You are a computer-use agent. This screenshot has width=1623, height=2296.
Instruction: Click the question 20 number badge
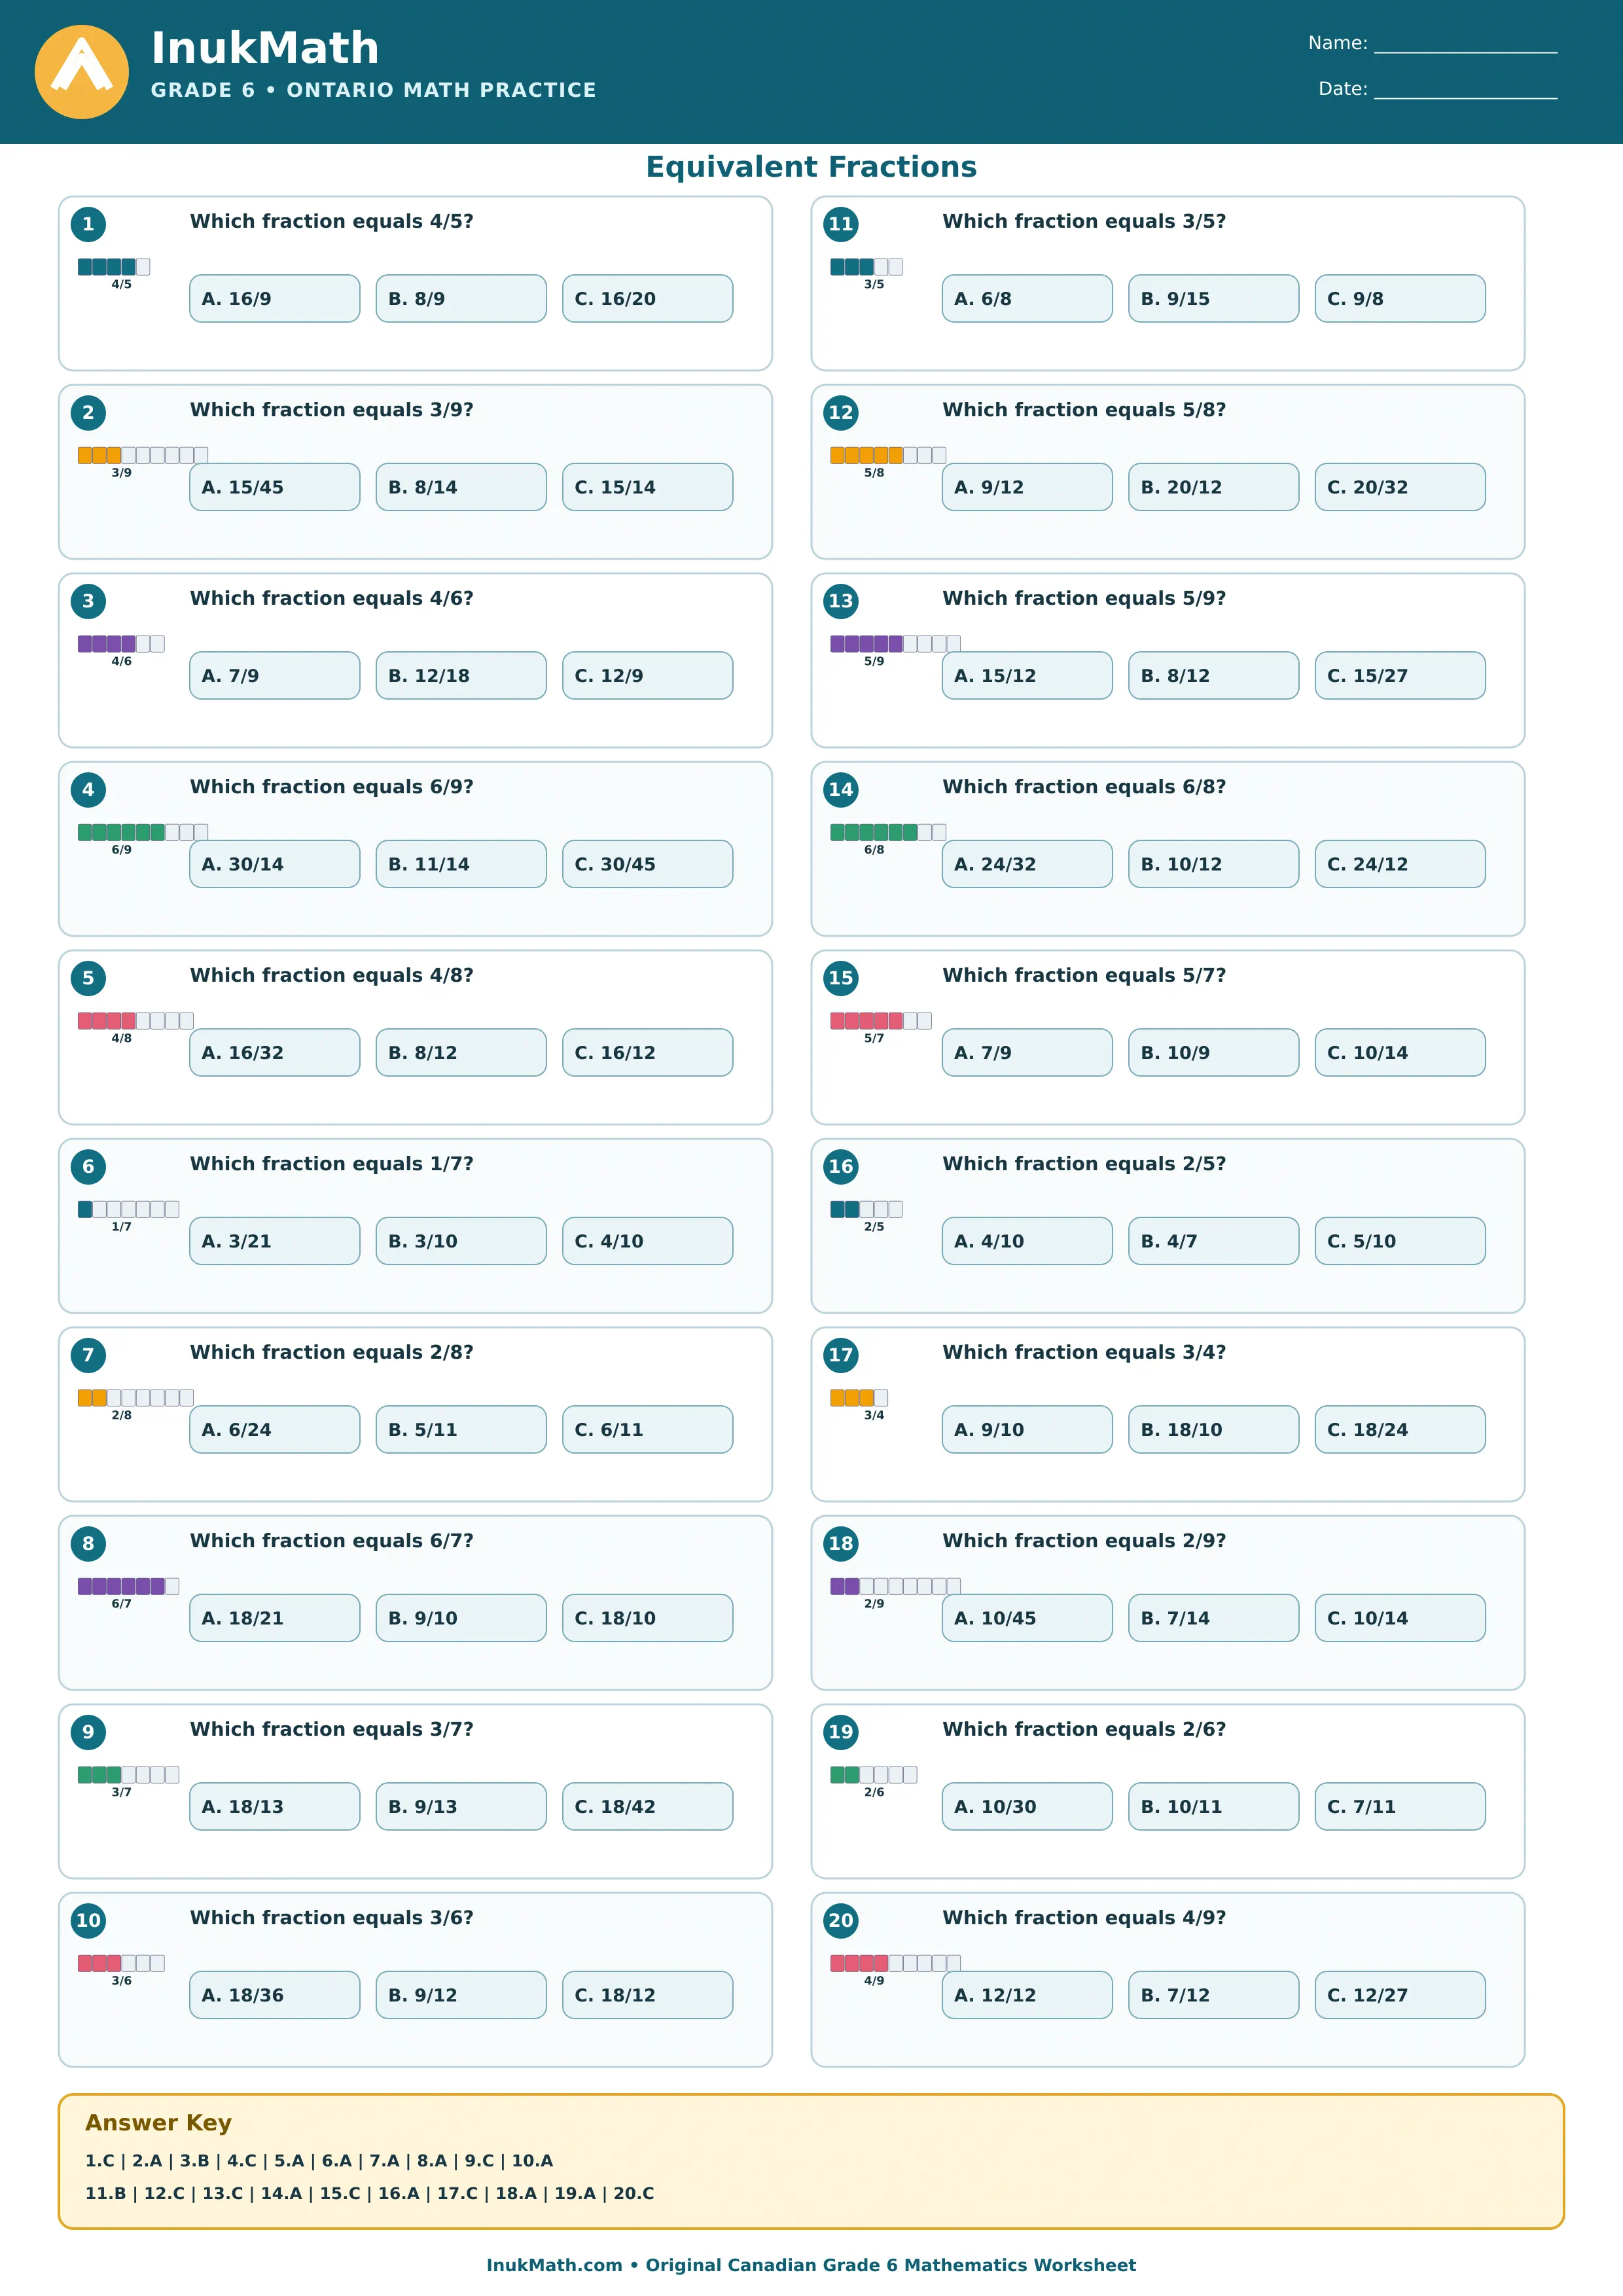click(841, 1920)
